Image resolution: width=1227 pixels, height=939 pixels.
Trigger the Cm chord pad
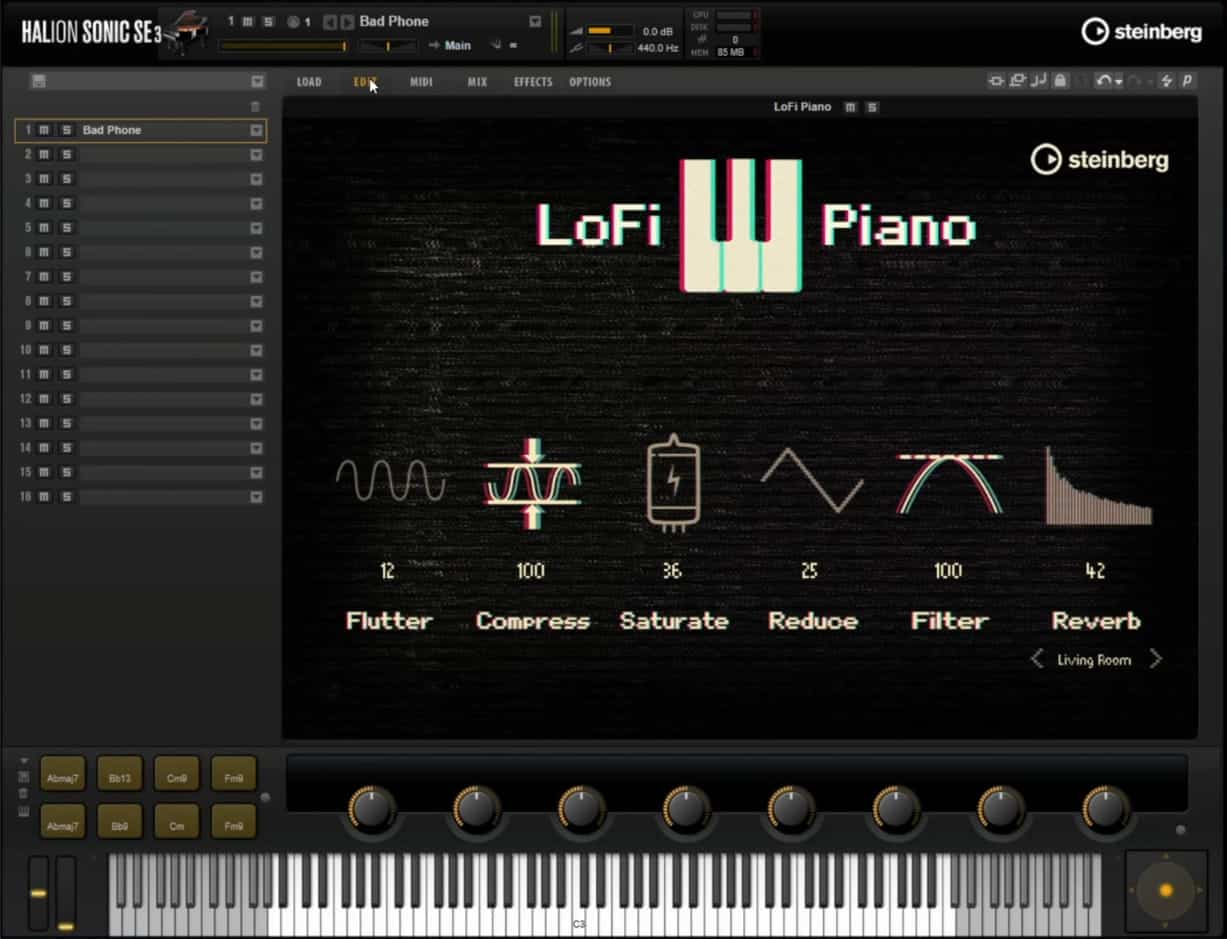[x=177, y=822]
